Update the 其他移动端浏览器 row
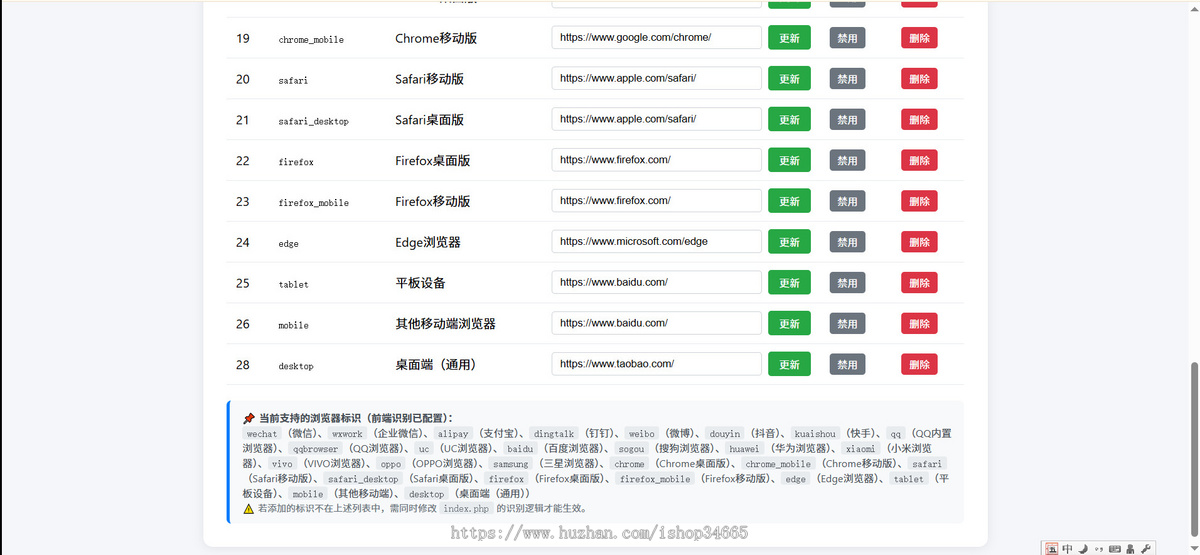Image resolution: width=1200 pixels, height=555 pixels. pyautogui.click(x=789, y=324)
